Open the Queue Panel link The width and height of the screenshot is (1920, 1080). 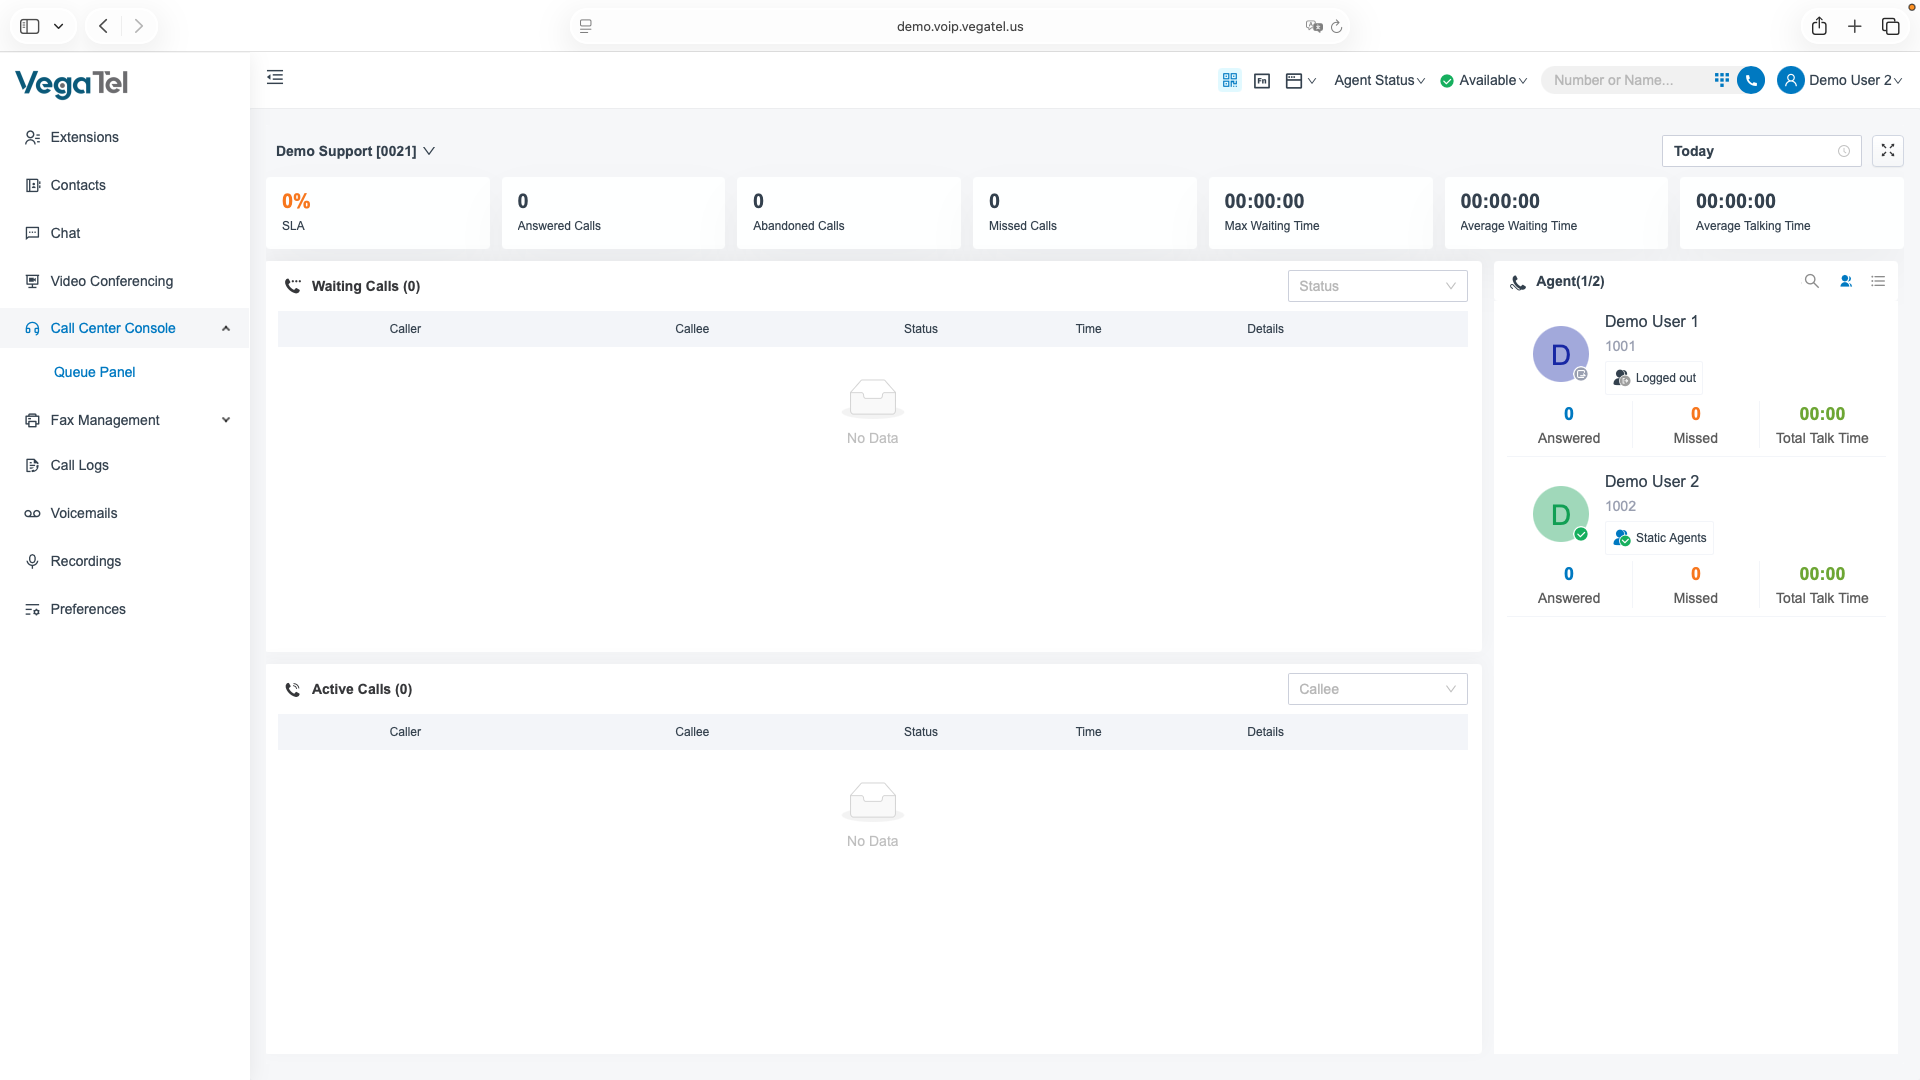pyautogui.click(x=94, y=372)
